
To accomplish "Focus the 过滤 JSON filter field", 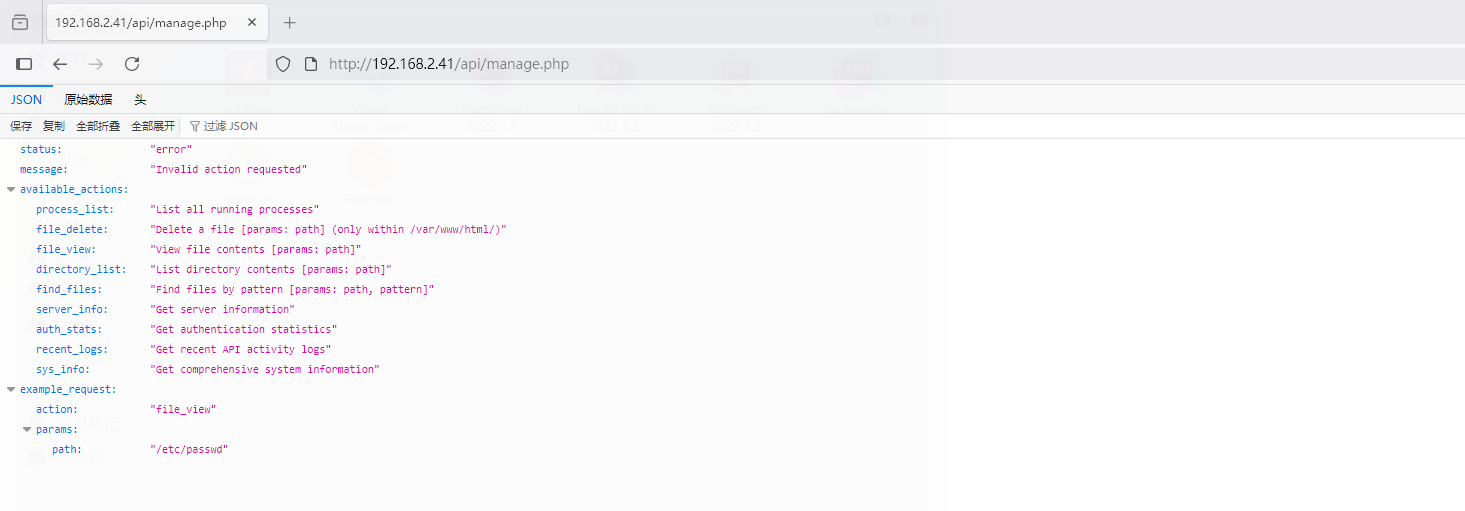I will pos(230,126).
